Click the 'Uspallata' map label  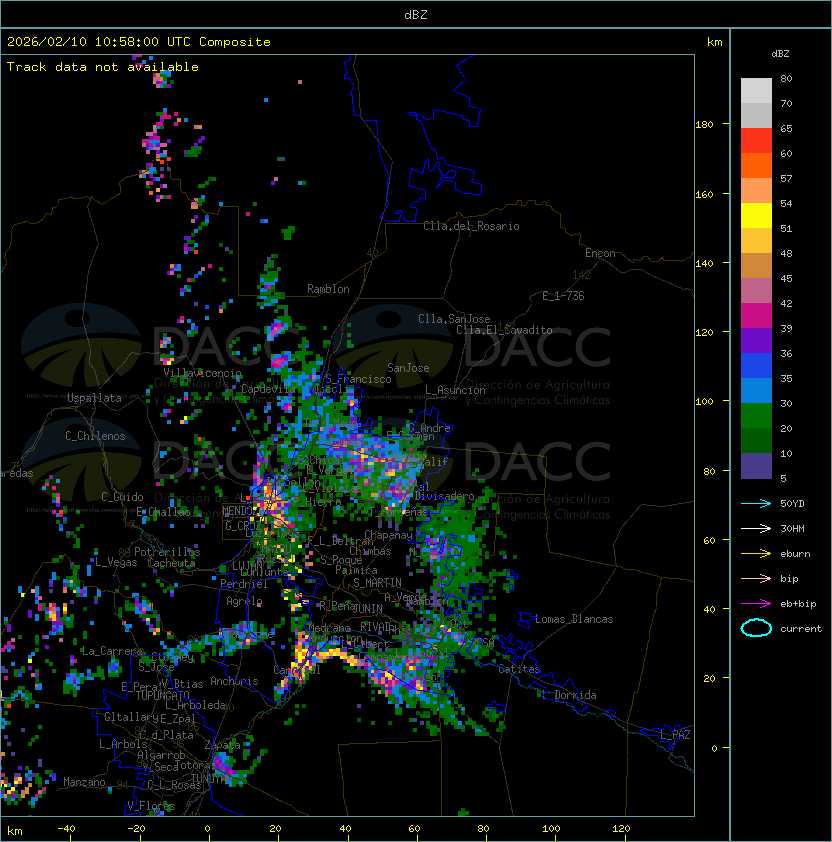coord(94,398)
